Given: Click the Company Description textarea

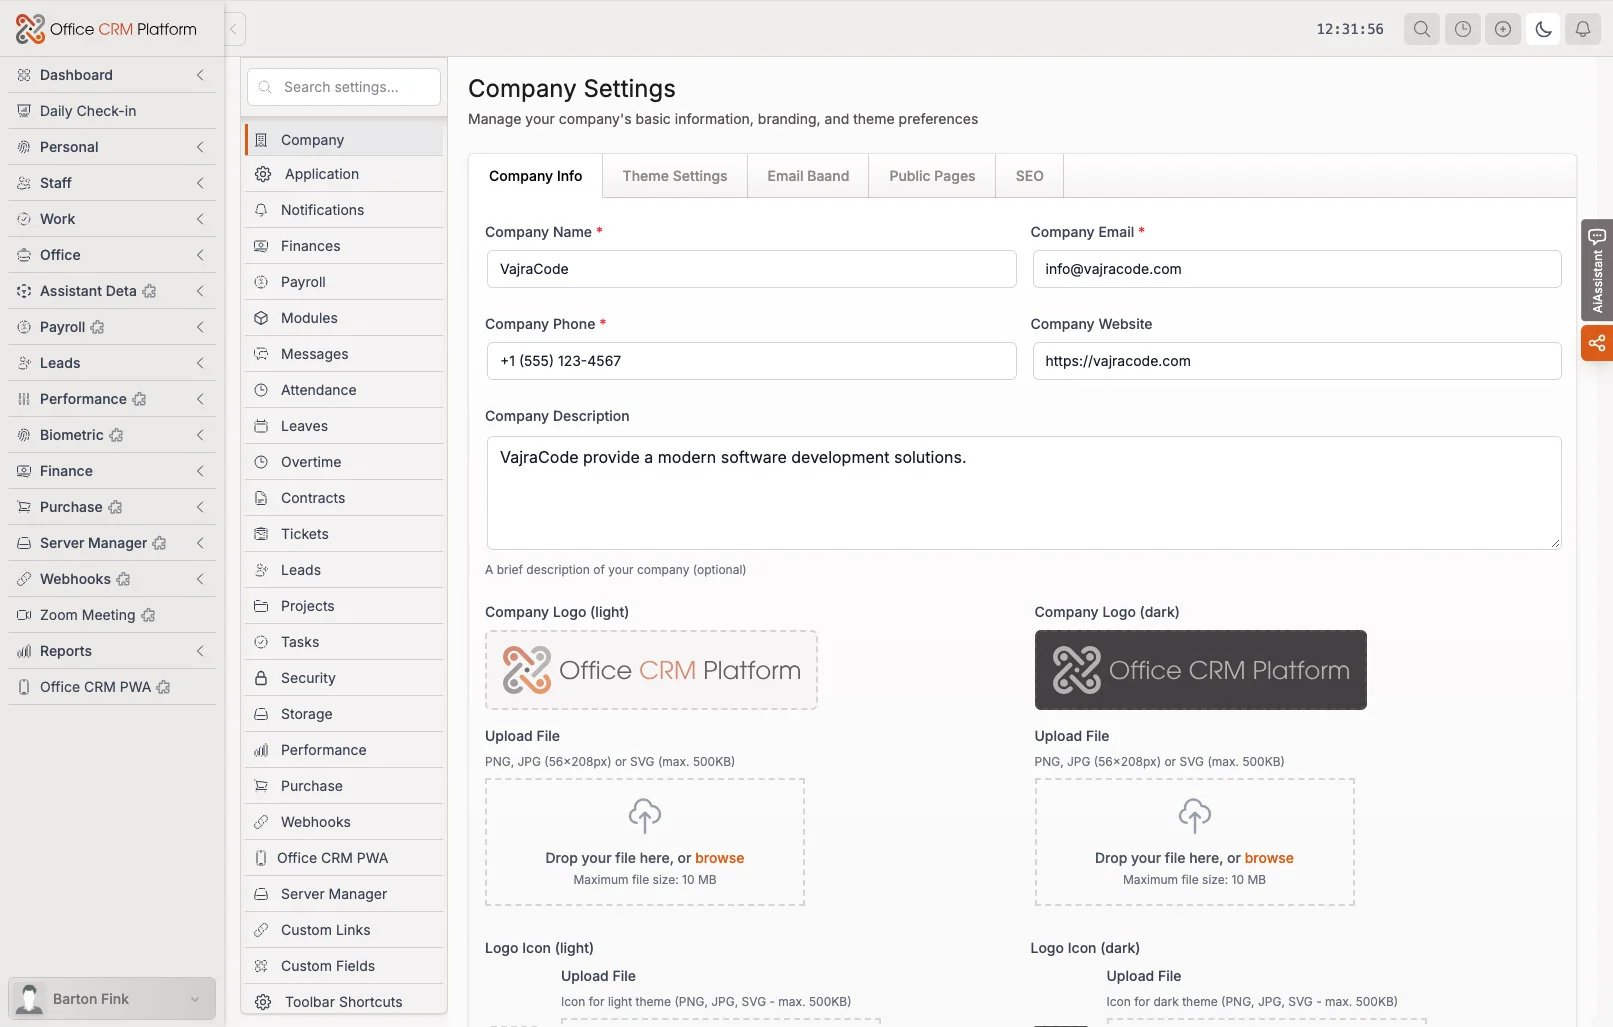Looking at the screenshot, I should 1024,493.
